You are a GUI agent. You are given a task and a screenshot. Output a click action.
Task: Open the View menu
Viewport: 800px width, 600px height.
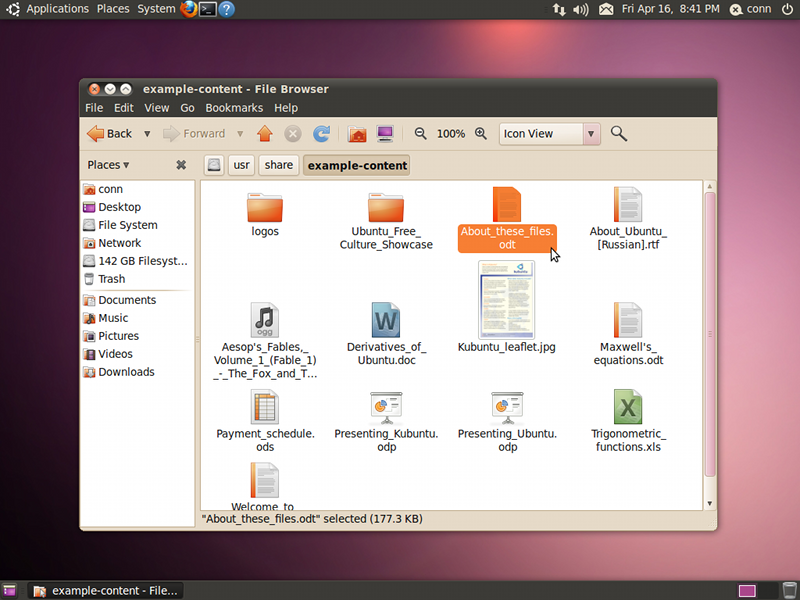click(157, 108)
